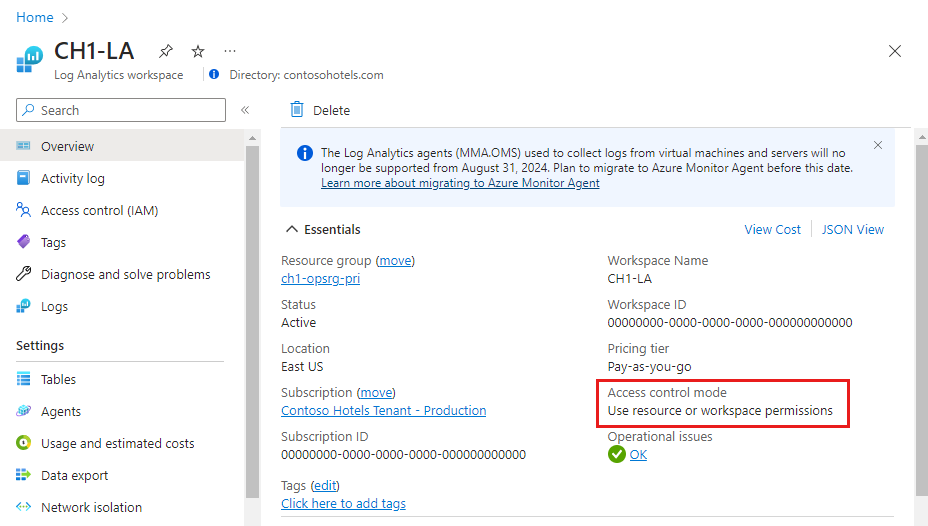928x526 pixels.
Task: Open JSON View of workspace
Action: (852, 229)
